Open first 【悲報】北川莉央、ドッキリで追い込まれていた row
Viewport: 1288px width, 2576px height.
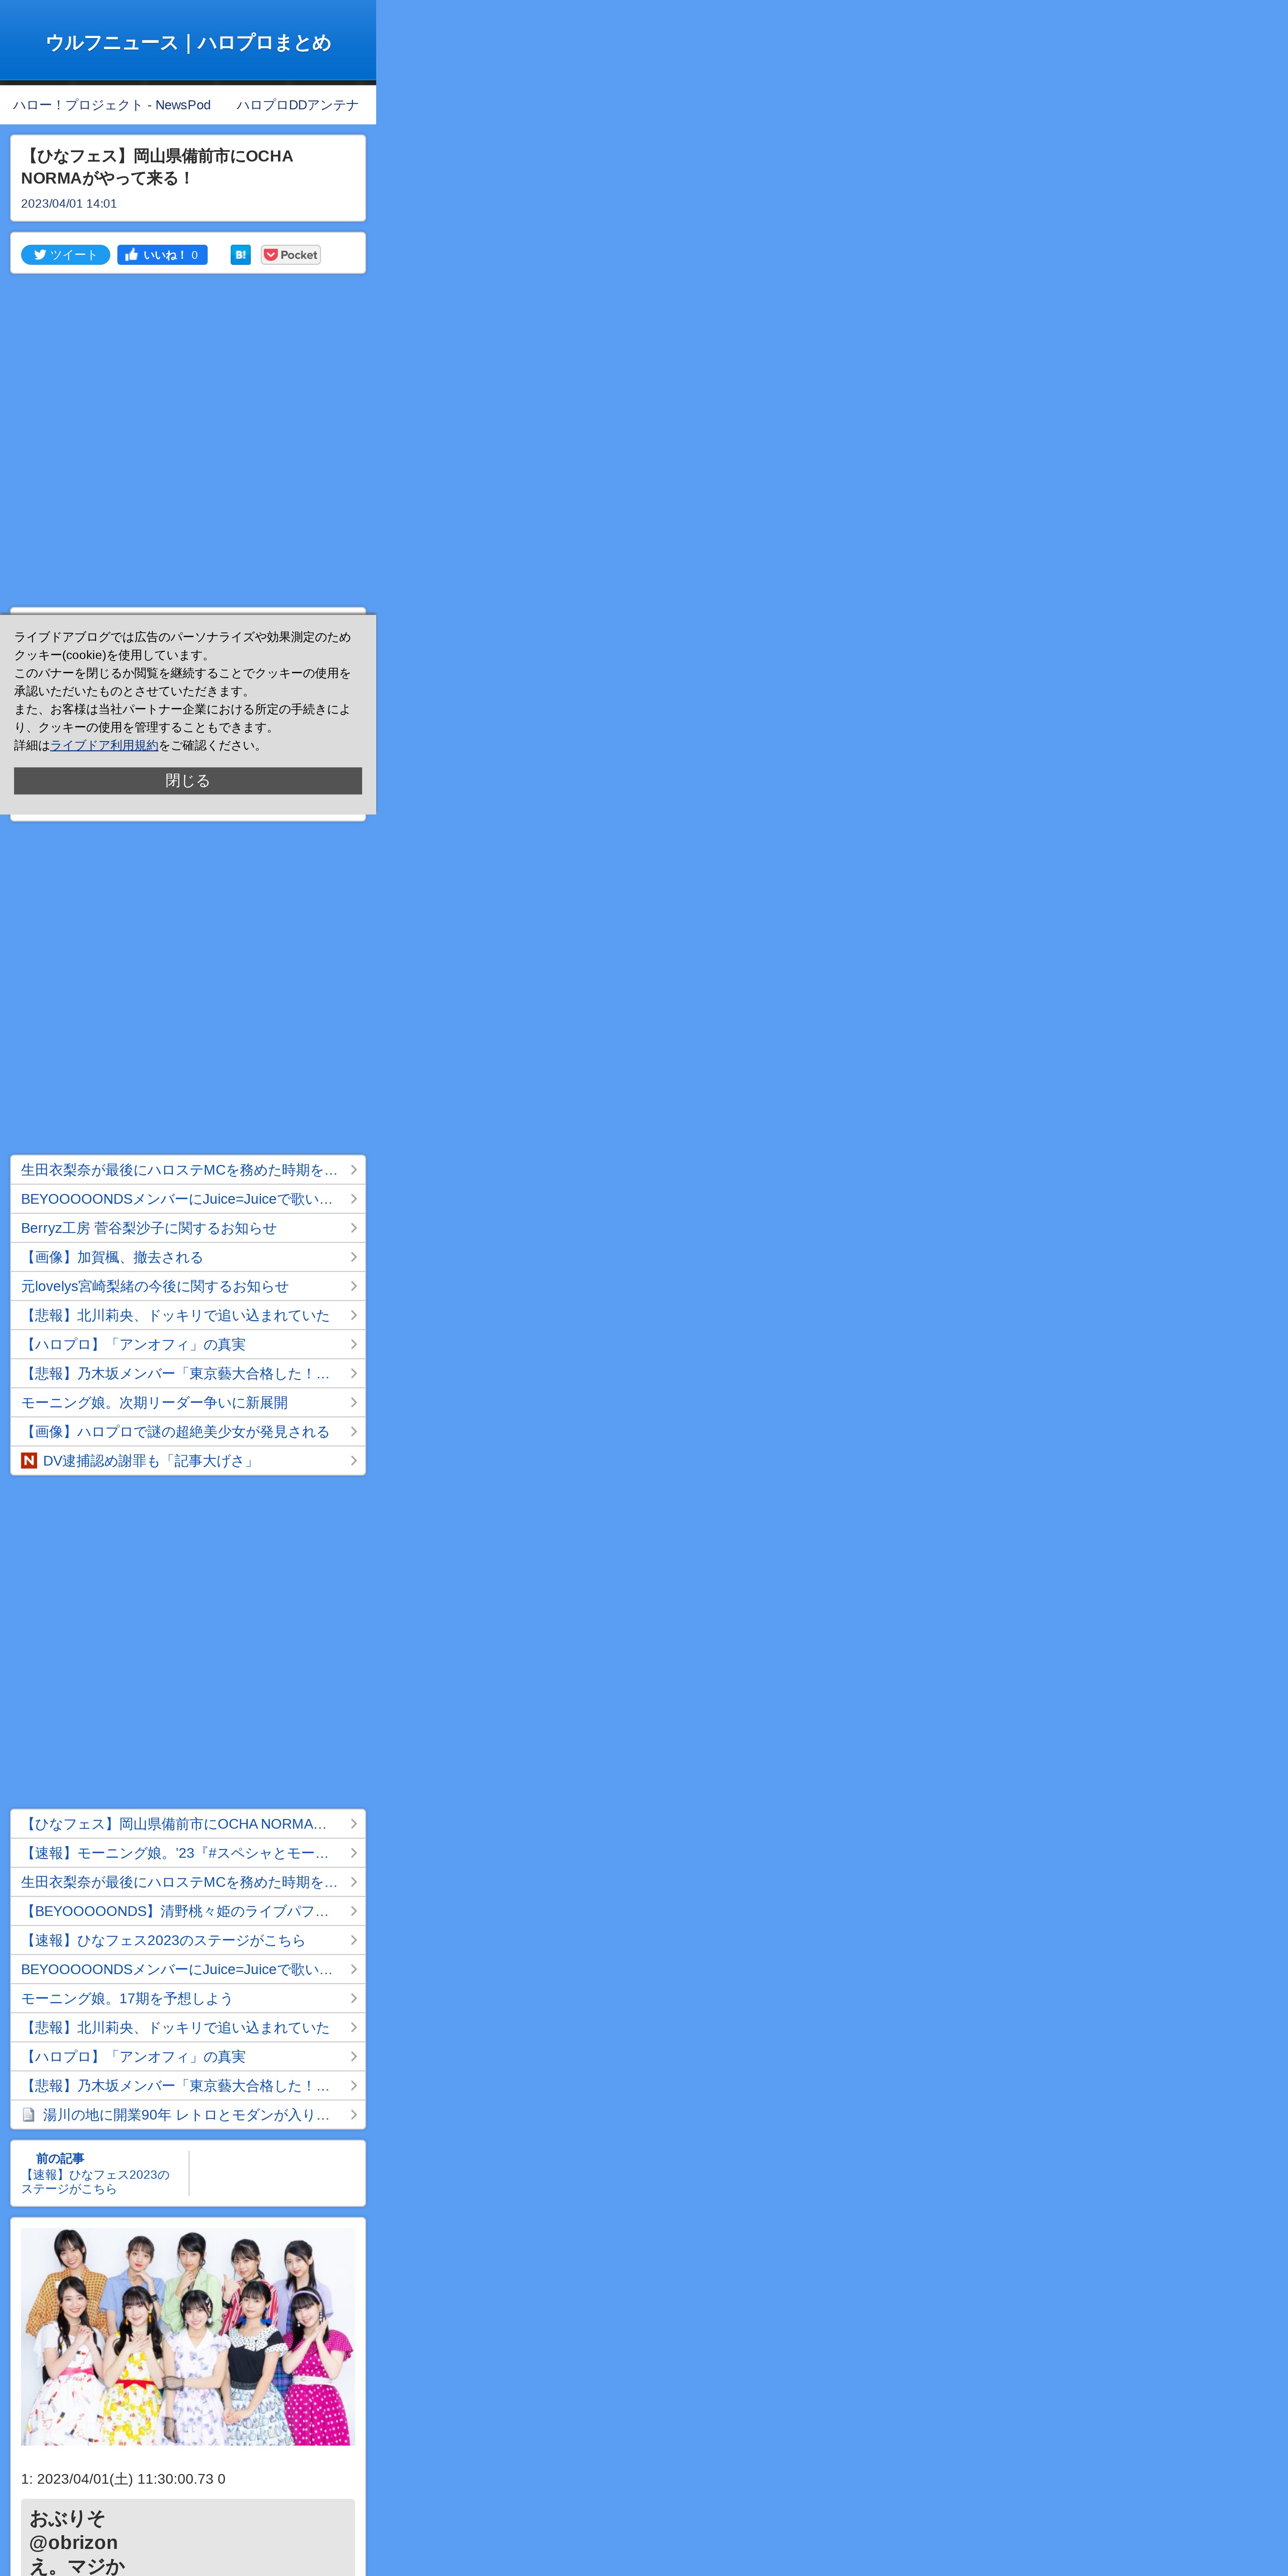(x=188, y=1315)
